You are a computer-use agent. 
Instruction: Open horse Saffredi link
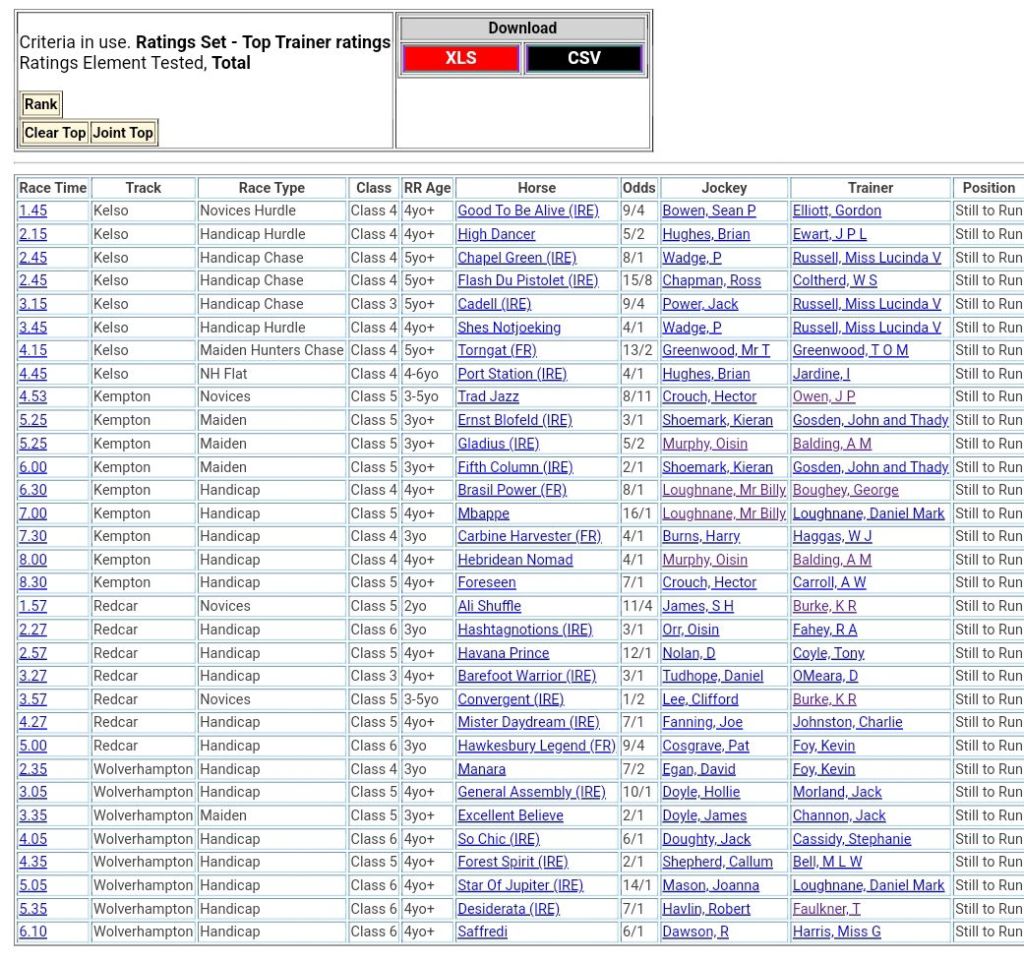click(482, 932)
